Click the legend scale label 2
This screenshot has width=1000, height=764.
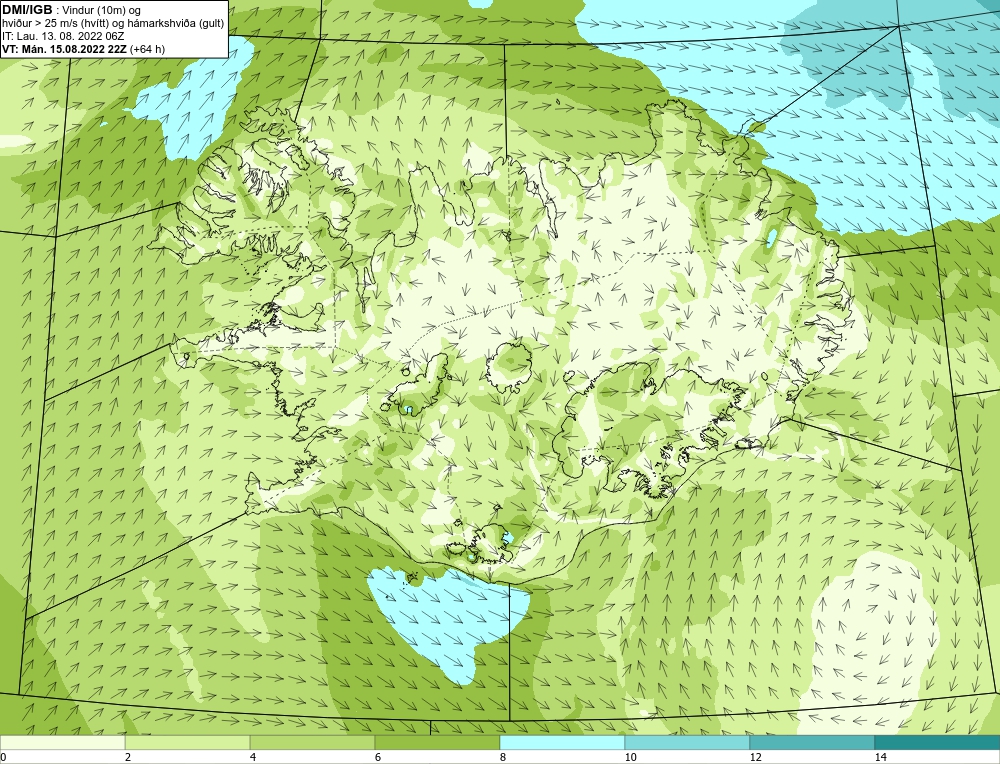click(x=128, y=757)
